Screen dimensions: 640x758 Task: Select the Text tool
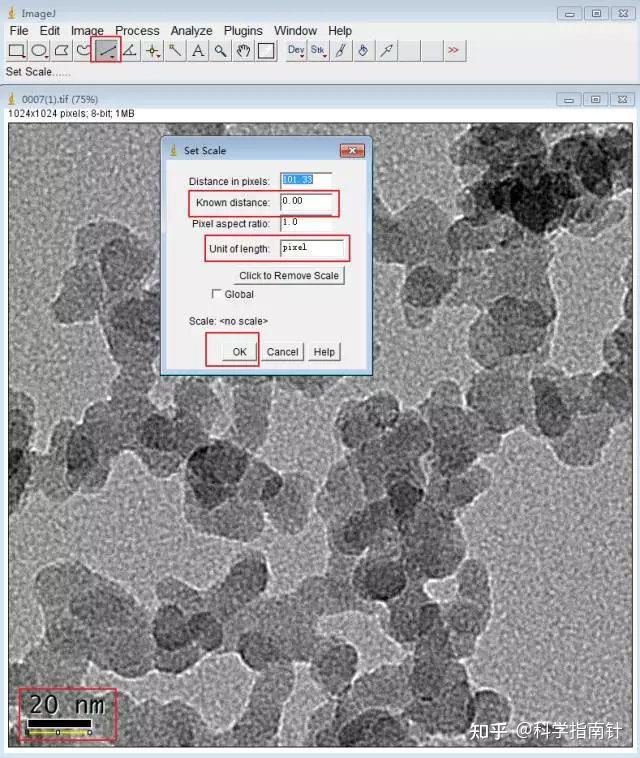(x=198, y=50)
